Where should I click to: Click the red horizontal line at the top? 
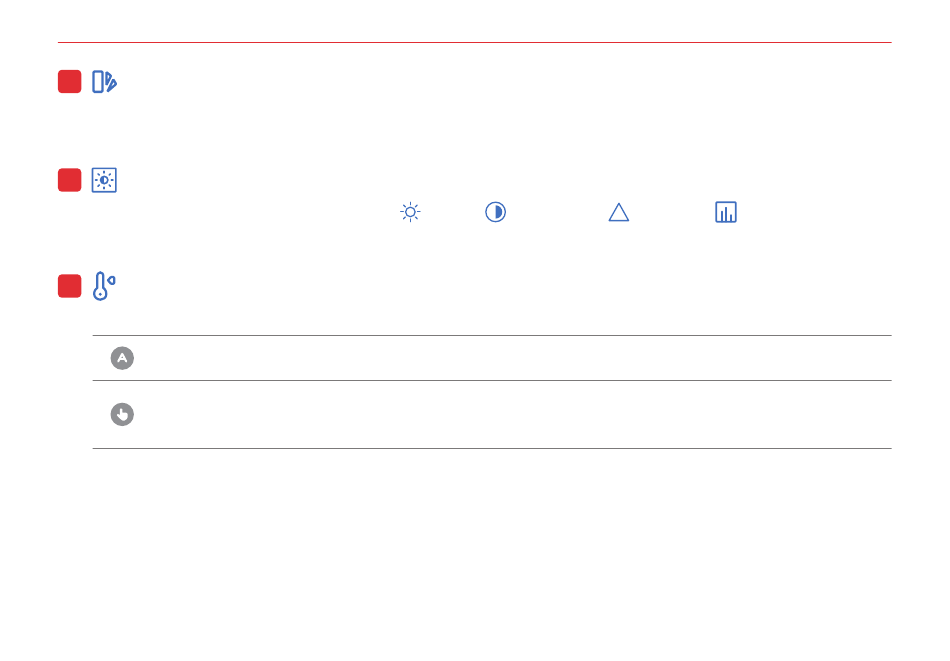474,42
